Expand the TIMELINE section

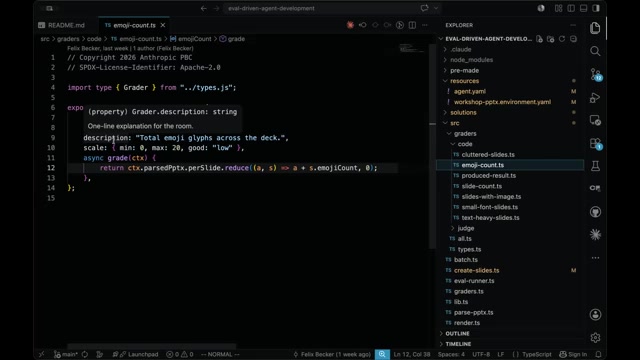pyautogui.click(x=458, y=344)
